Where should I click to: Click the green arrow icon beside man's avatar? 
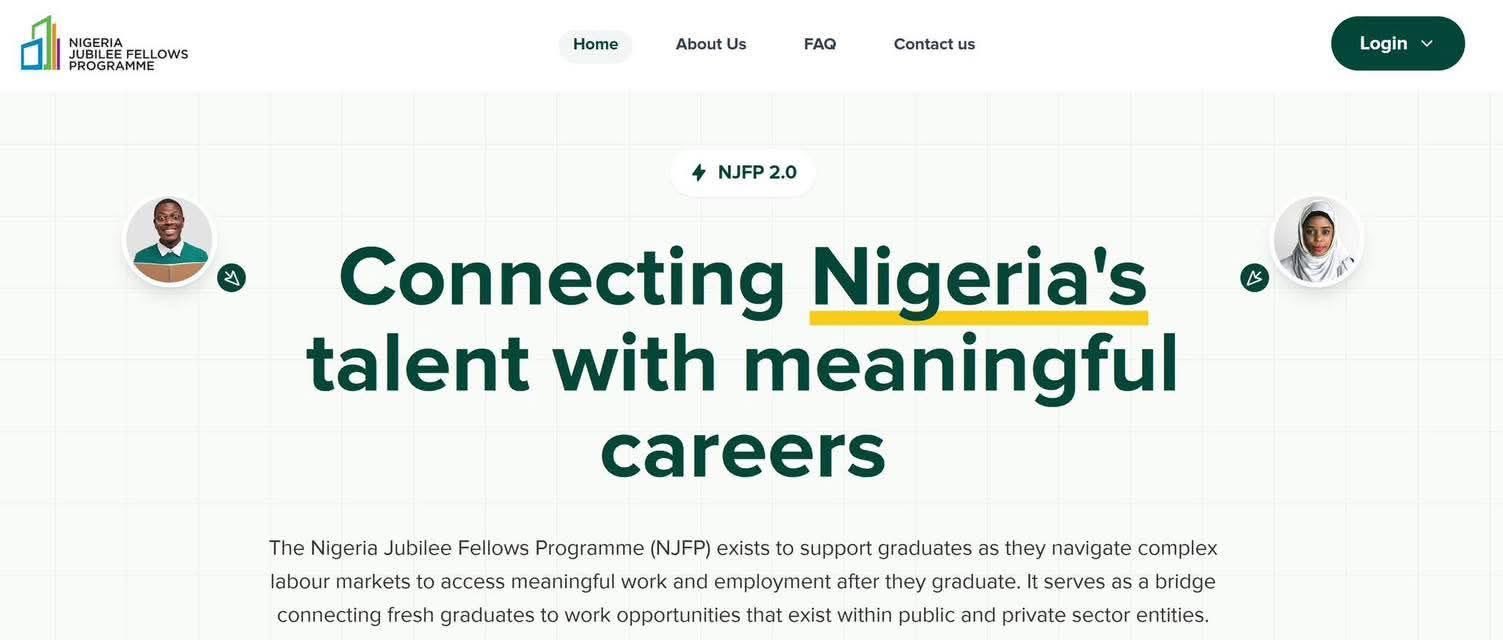(x=231, y=278)
